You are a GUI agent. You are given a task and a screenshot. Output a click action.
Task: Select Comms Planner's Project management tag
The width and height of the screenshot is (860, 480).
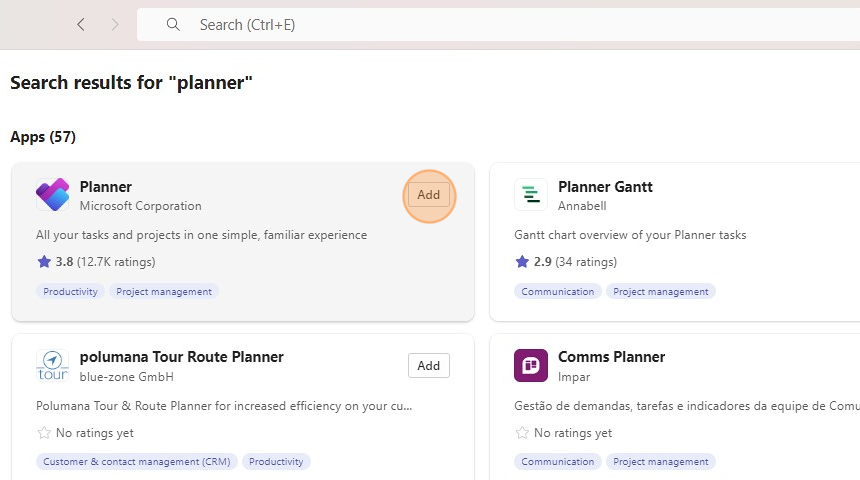tap(661, 462)
